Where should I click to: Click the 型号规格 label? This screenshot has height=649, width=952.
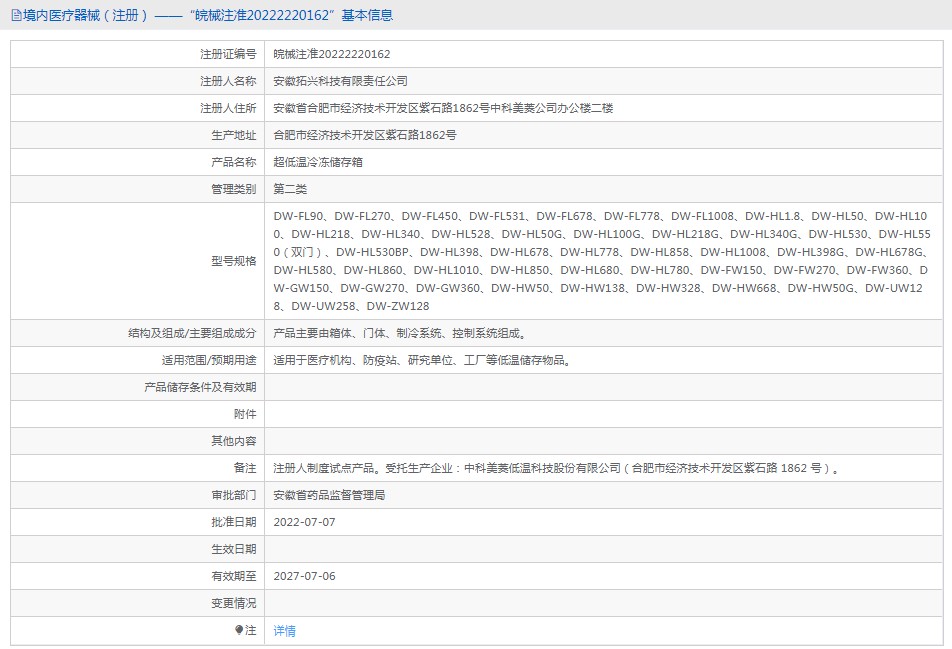[234, 261]
